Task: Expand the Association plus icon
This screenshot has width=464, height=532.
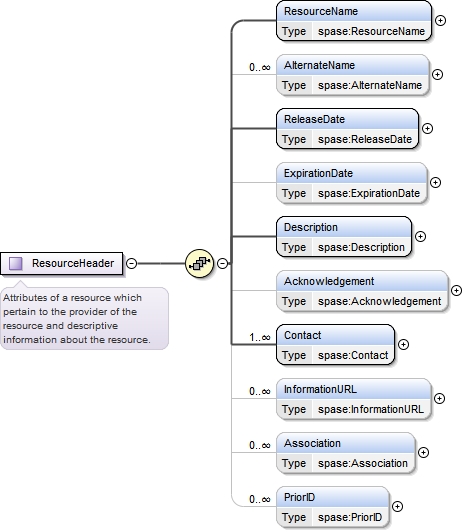Action: 423,452
